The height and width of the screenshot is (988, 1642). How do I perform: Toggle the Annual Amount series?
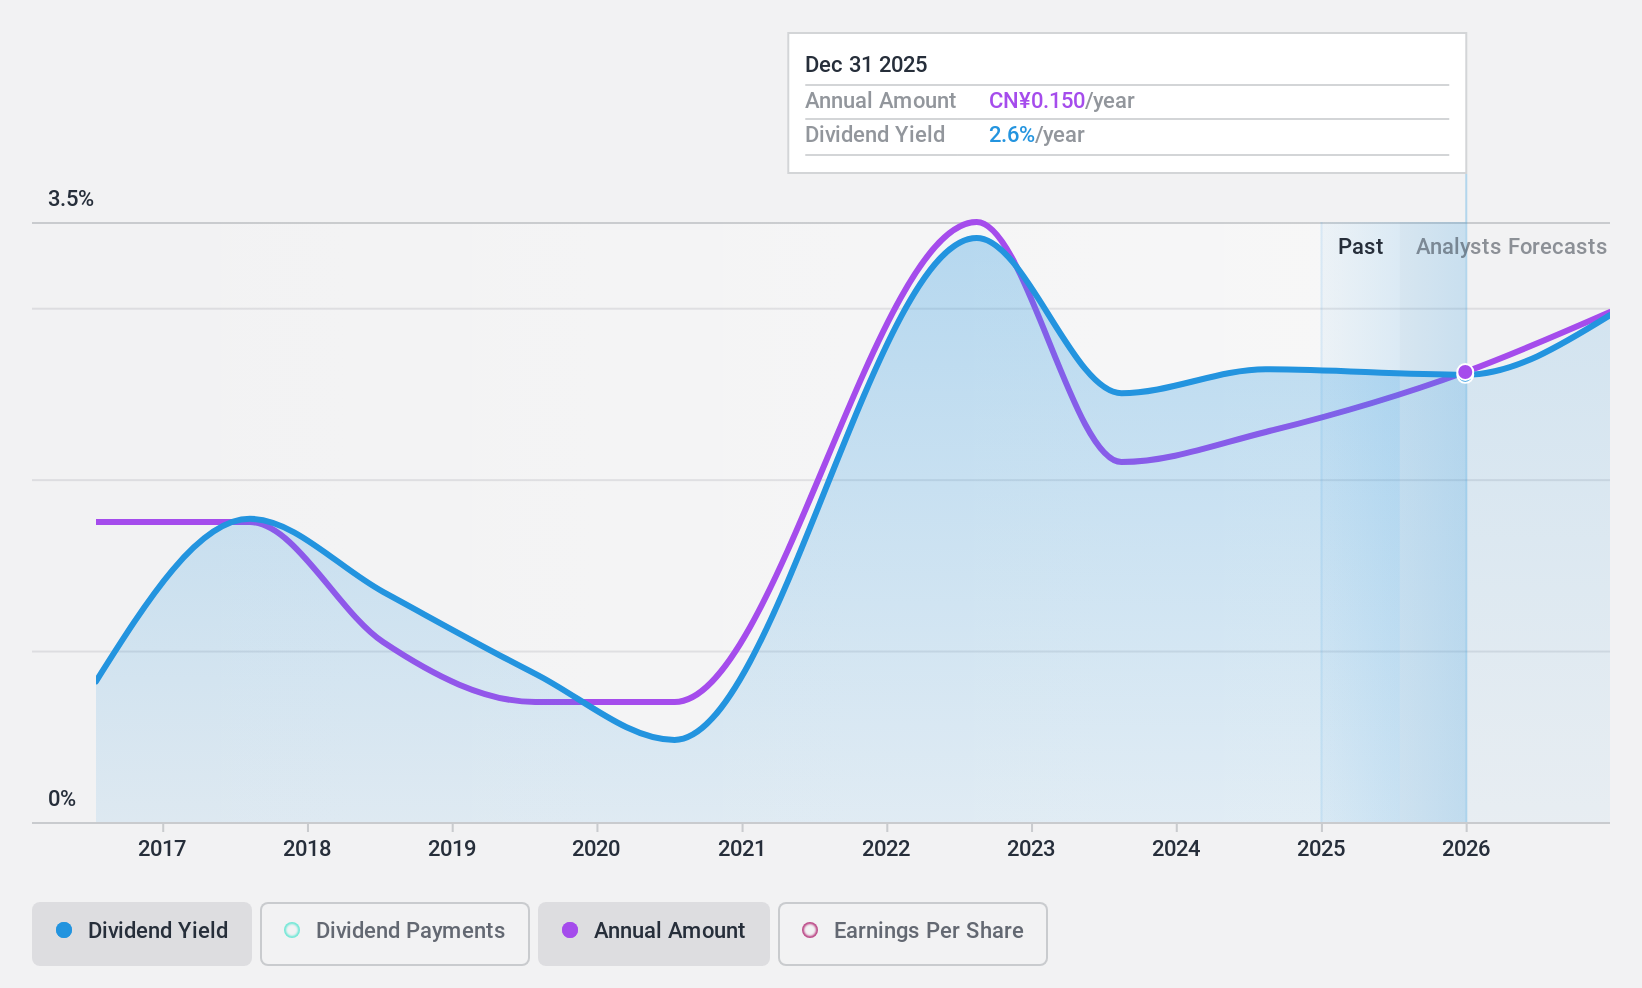(x=654, y=933)
